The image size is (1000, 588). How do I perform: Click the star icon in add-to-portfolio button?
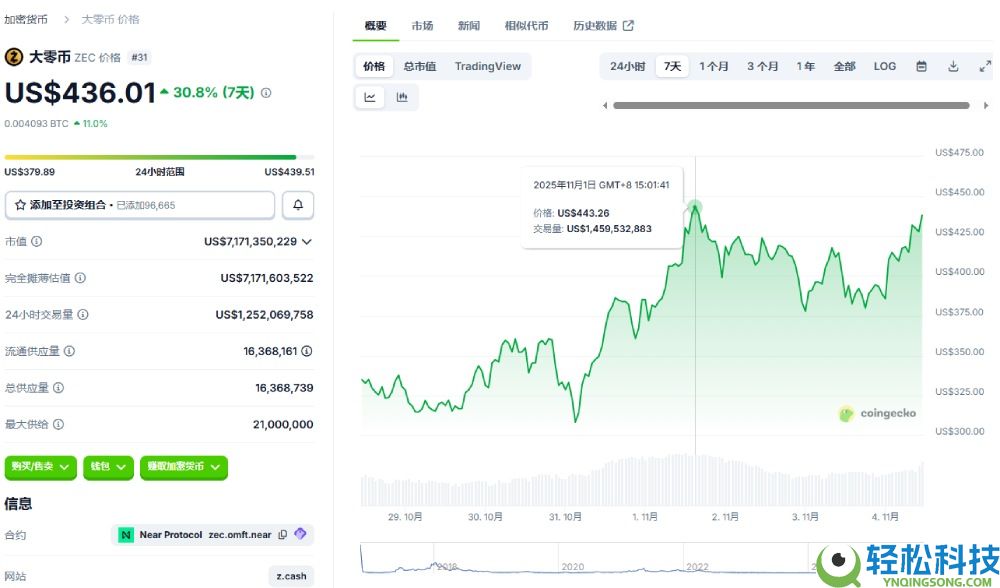click(20, 205)
